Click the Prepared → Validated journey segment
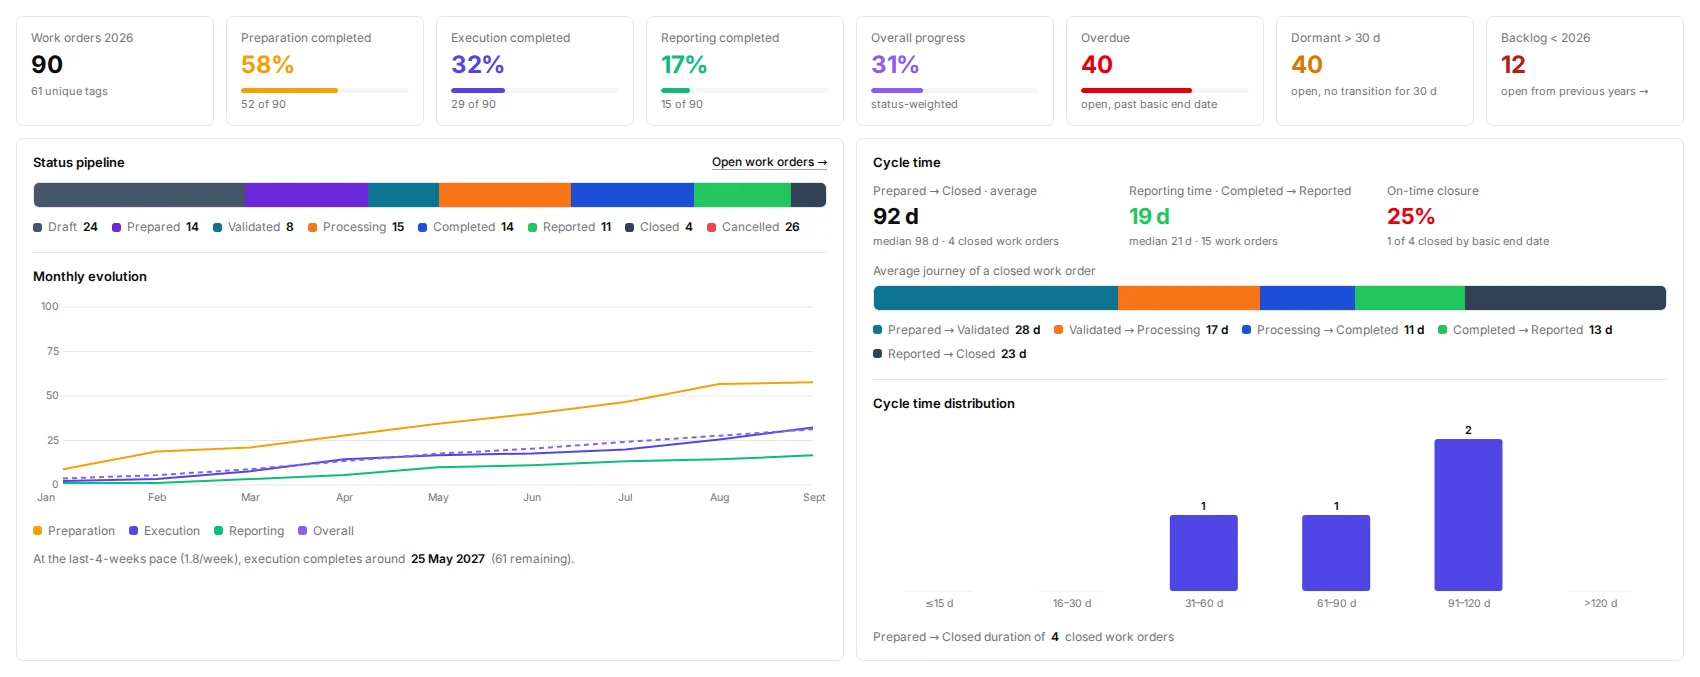The height and width of the screenshot is (677, 1700). tap(996, 298)
